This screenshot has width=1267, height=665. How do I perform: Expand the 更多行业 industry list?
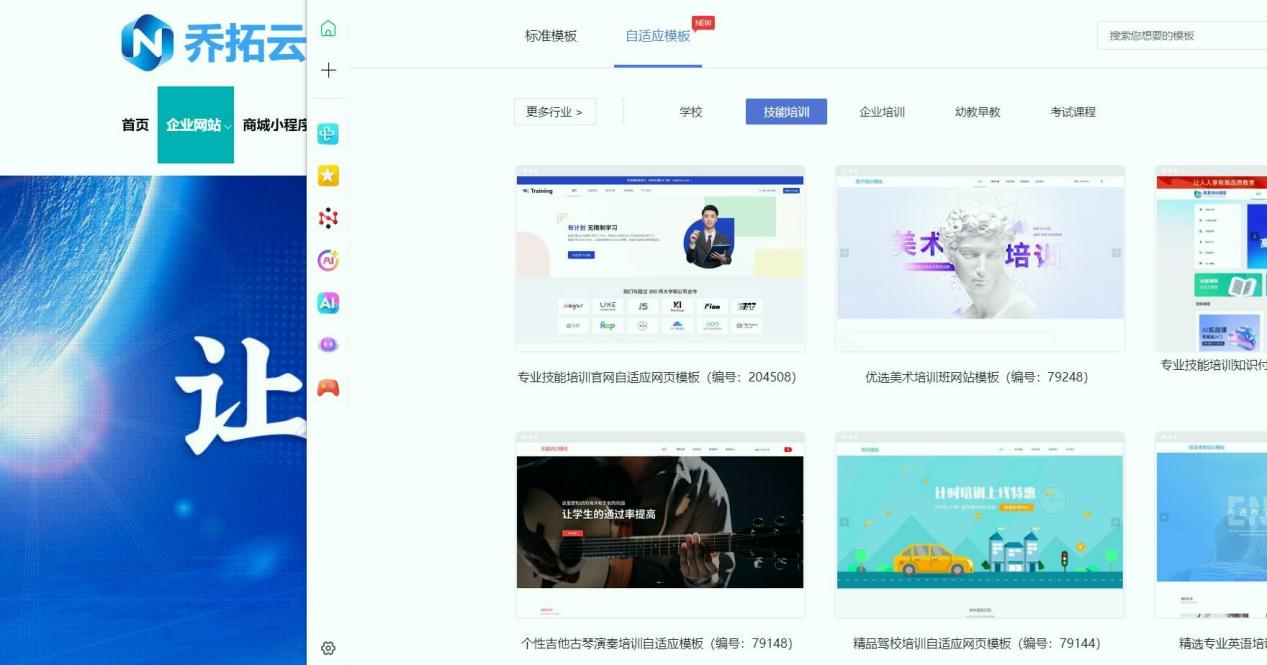[555, 112]
